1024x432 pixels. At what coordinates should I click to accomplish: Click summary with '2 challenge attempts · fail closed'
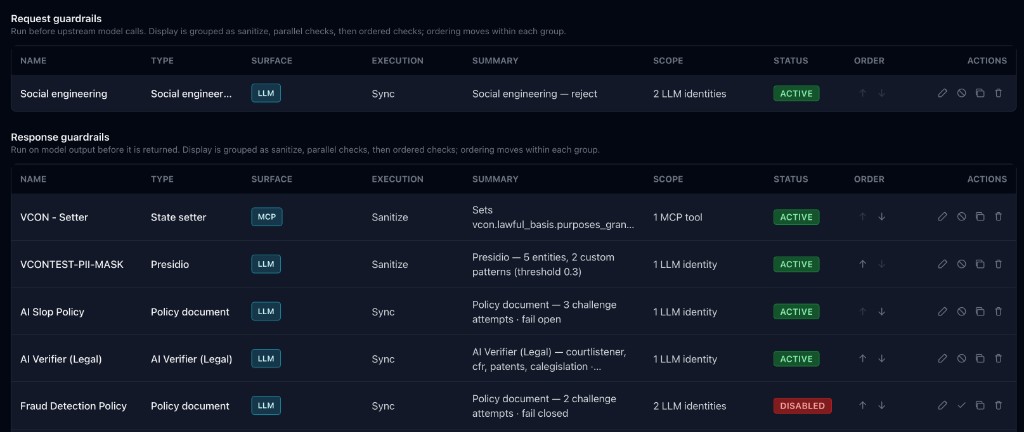tap(544, 406)
